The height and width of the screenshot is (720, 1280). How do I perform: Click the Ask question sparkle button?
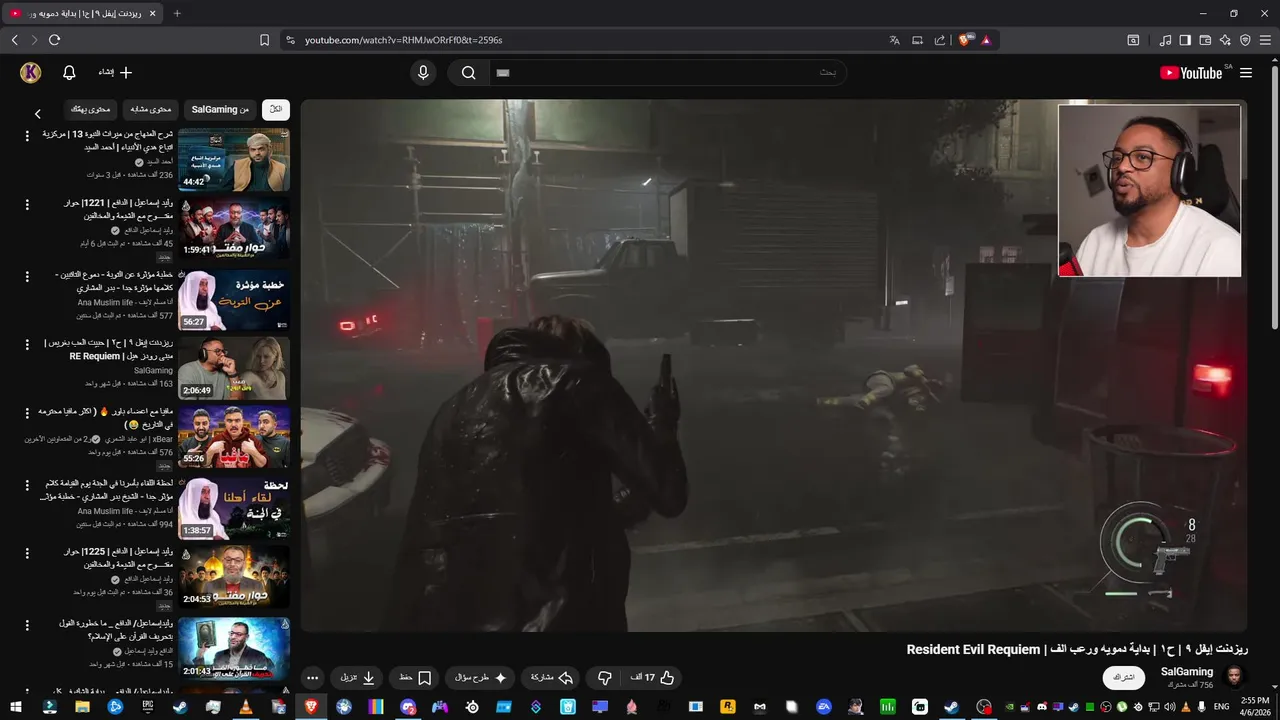click(x=482, y=677)
